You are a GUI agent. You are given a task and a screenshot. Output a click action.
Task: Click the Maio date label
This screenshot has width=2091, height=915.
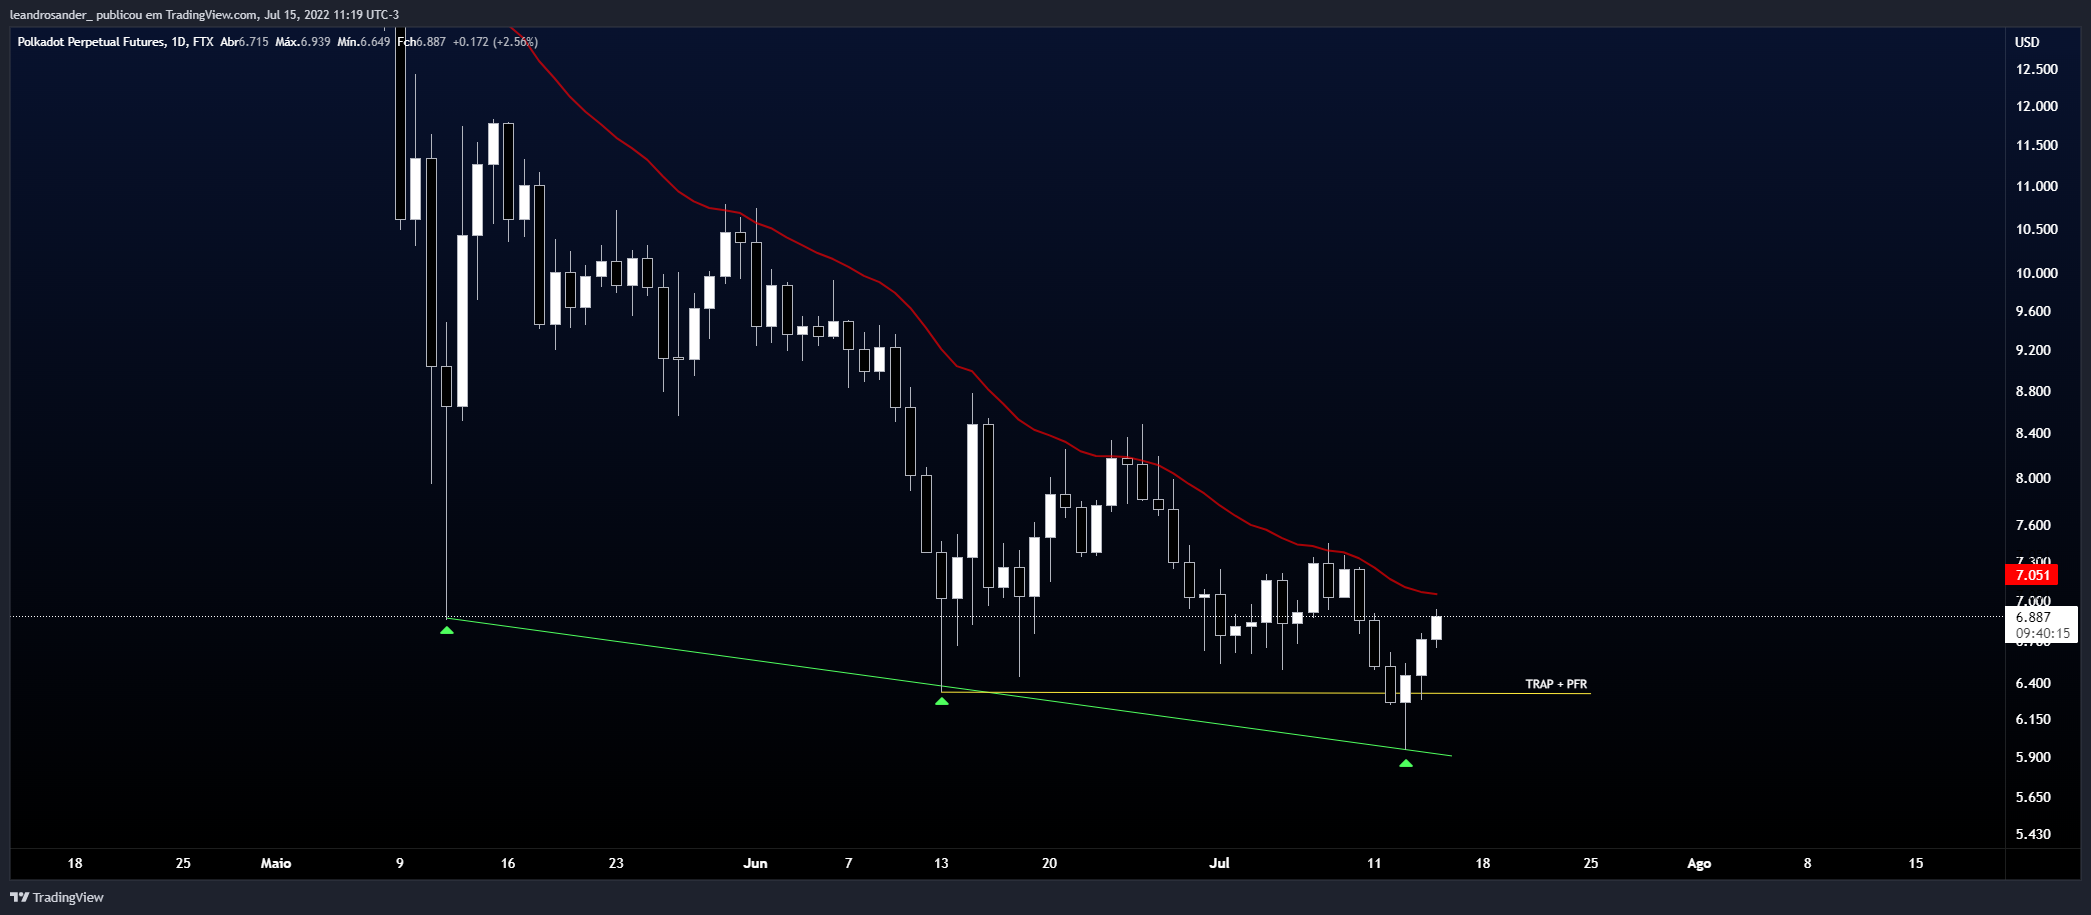tap(276, 863)
